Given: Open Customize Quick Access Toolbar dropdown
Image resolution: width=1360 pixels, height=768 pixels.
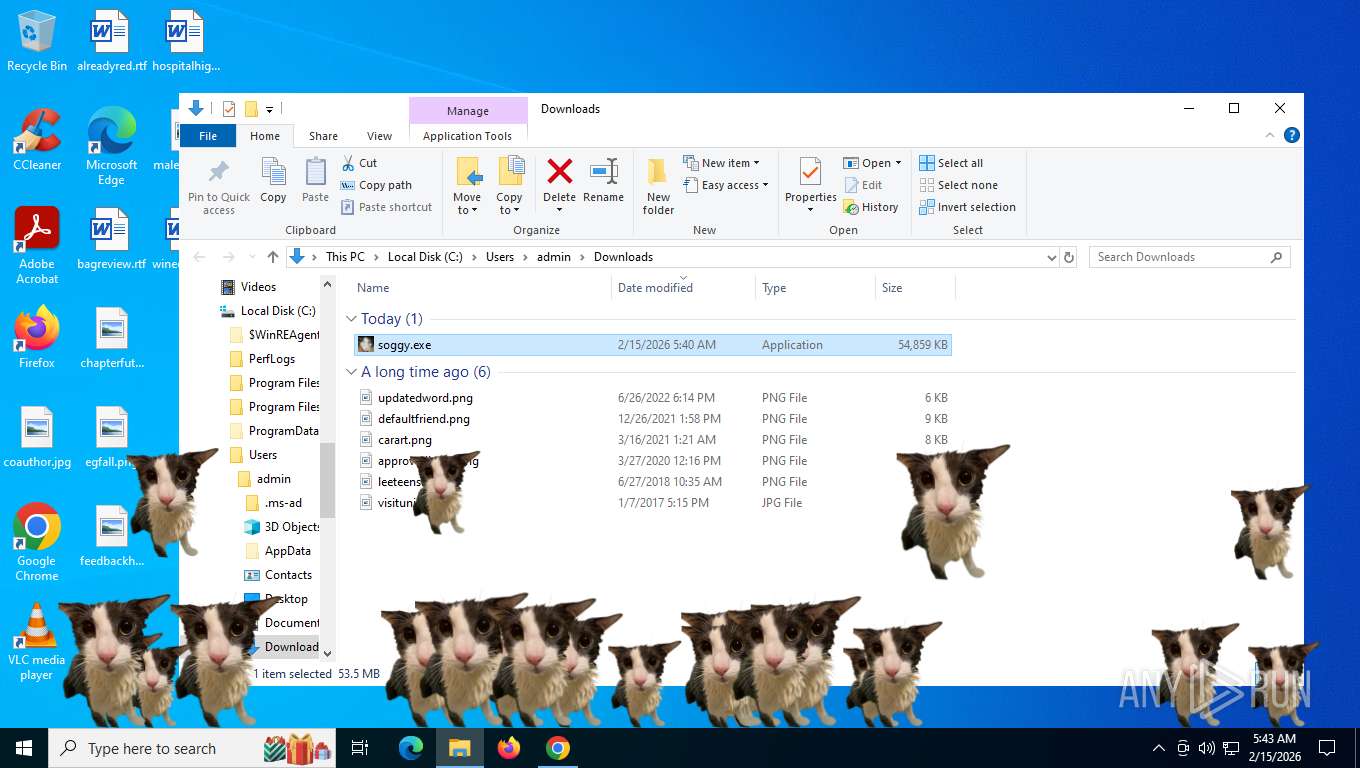Looking at the screenshot, I should tap(270, 109).
